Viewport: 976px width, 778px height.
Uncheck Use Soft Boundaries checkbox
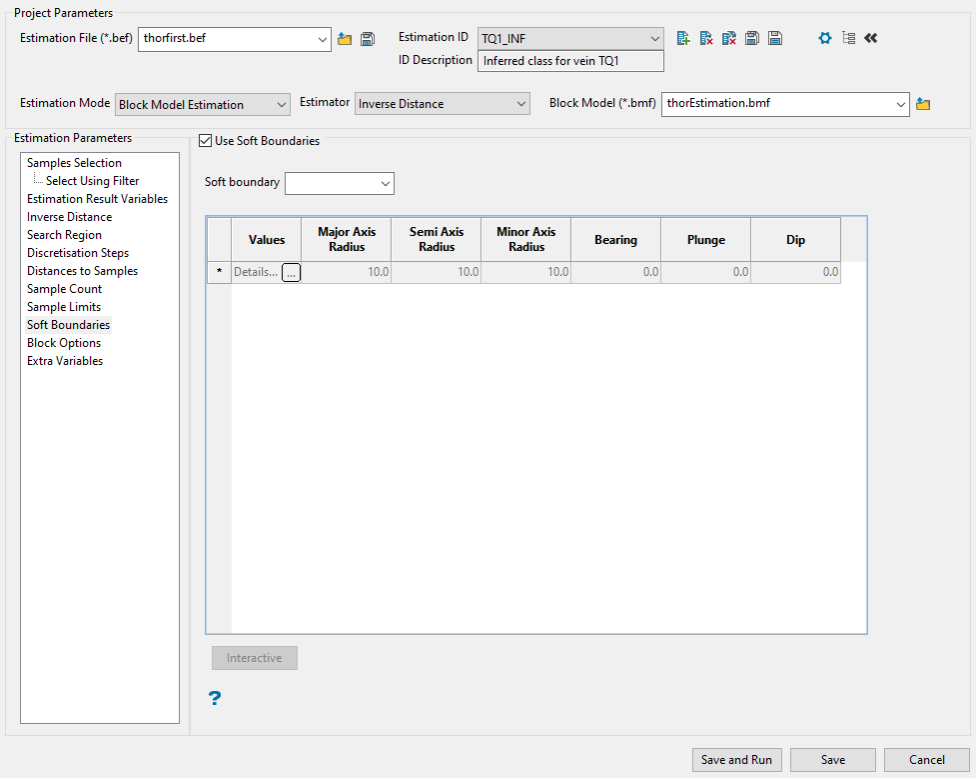point(206,141)
